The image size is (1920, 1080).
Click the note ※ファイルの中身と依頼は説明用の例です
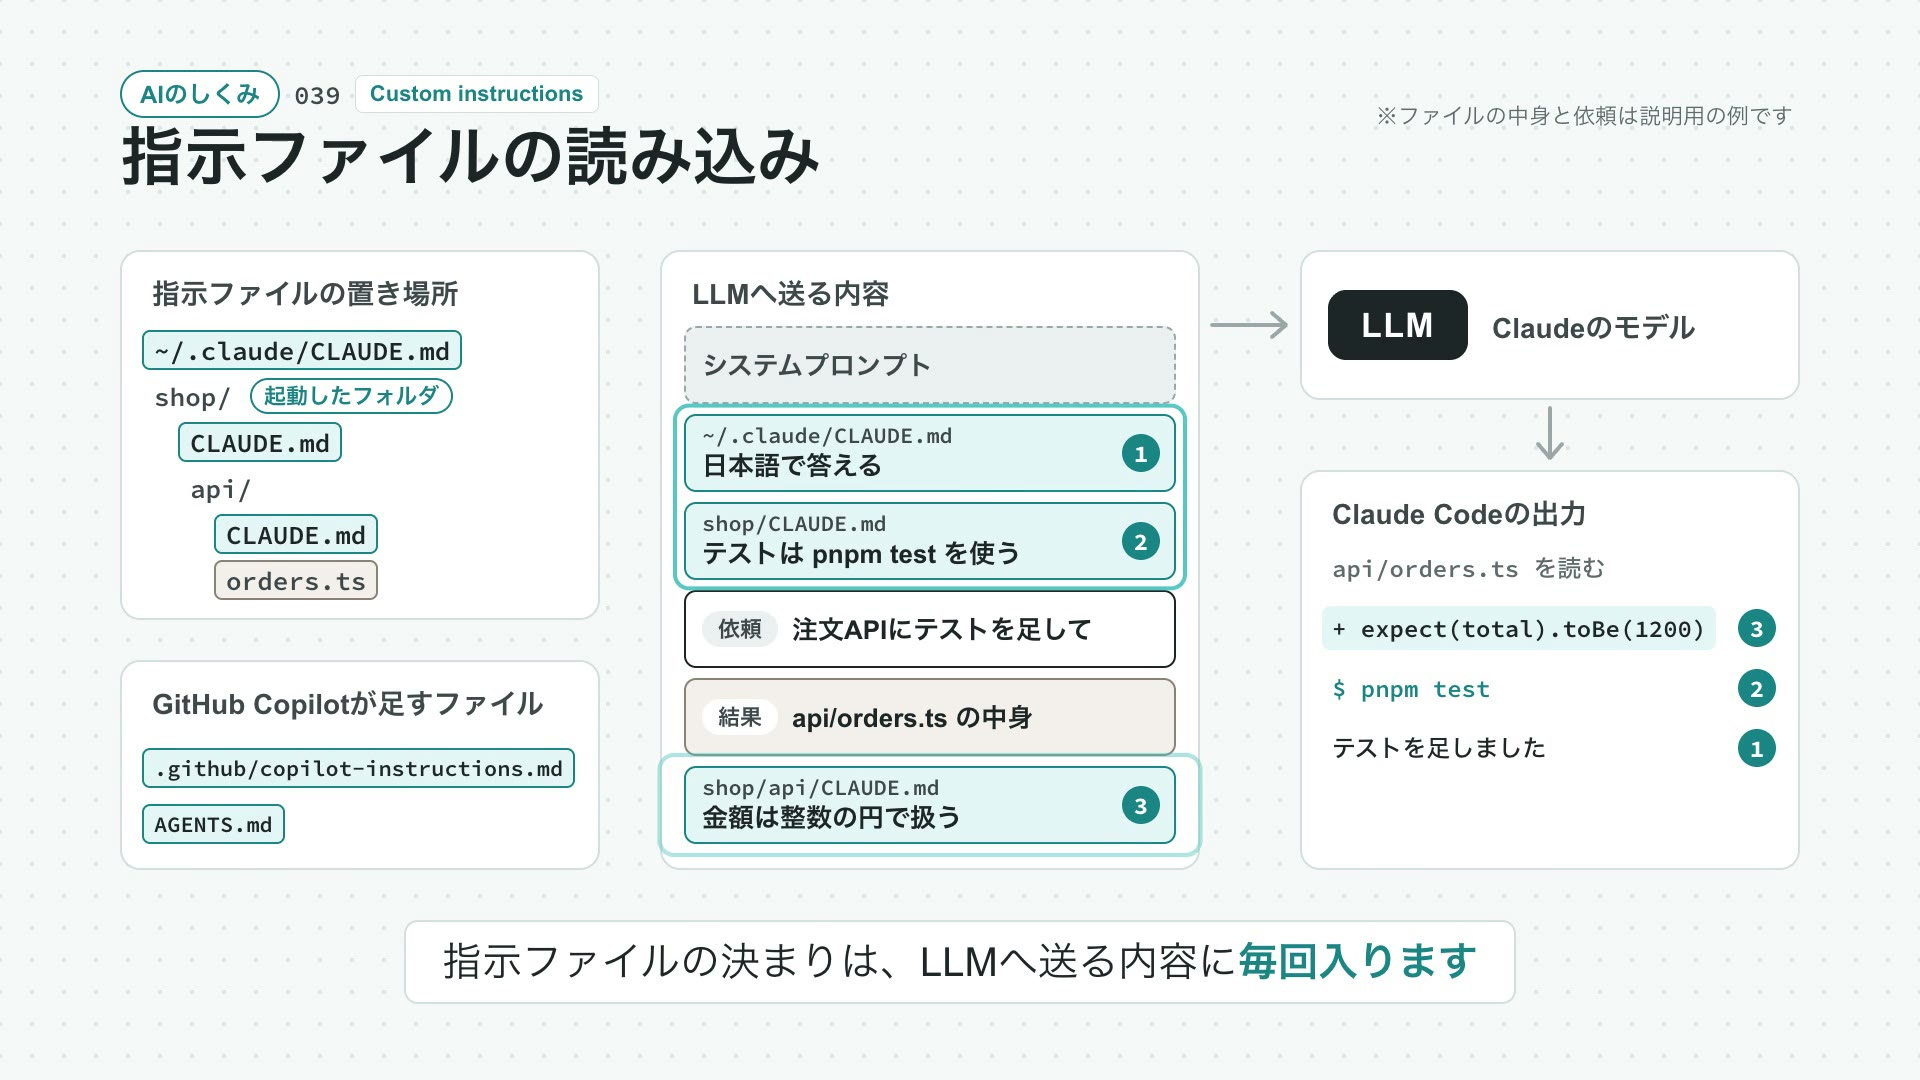(x=1584, y=116)
